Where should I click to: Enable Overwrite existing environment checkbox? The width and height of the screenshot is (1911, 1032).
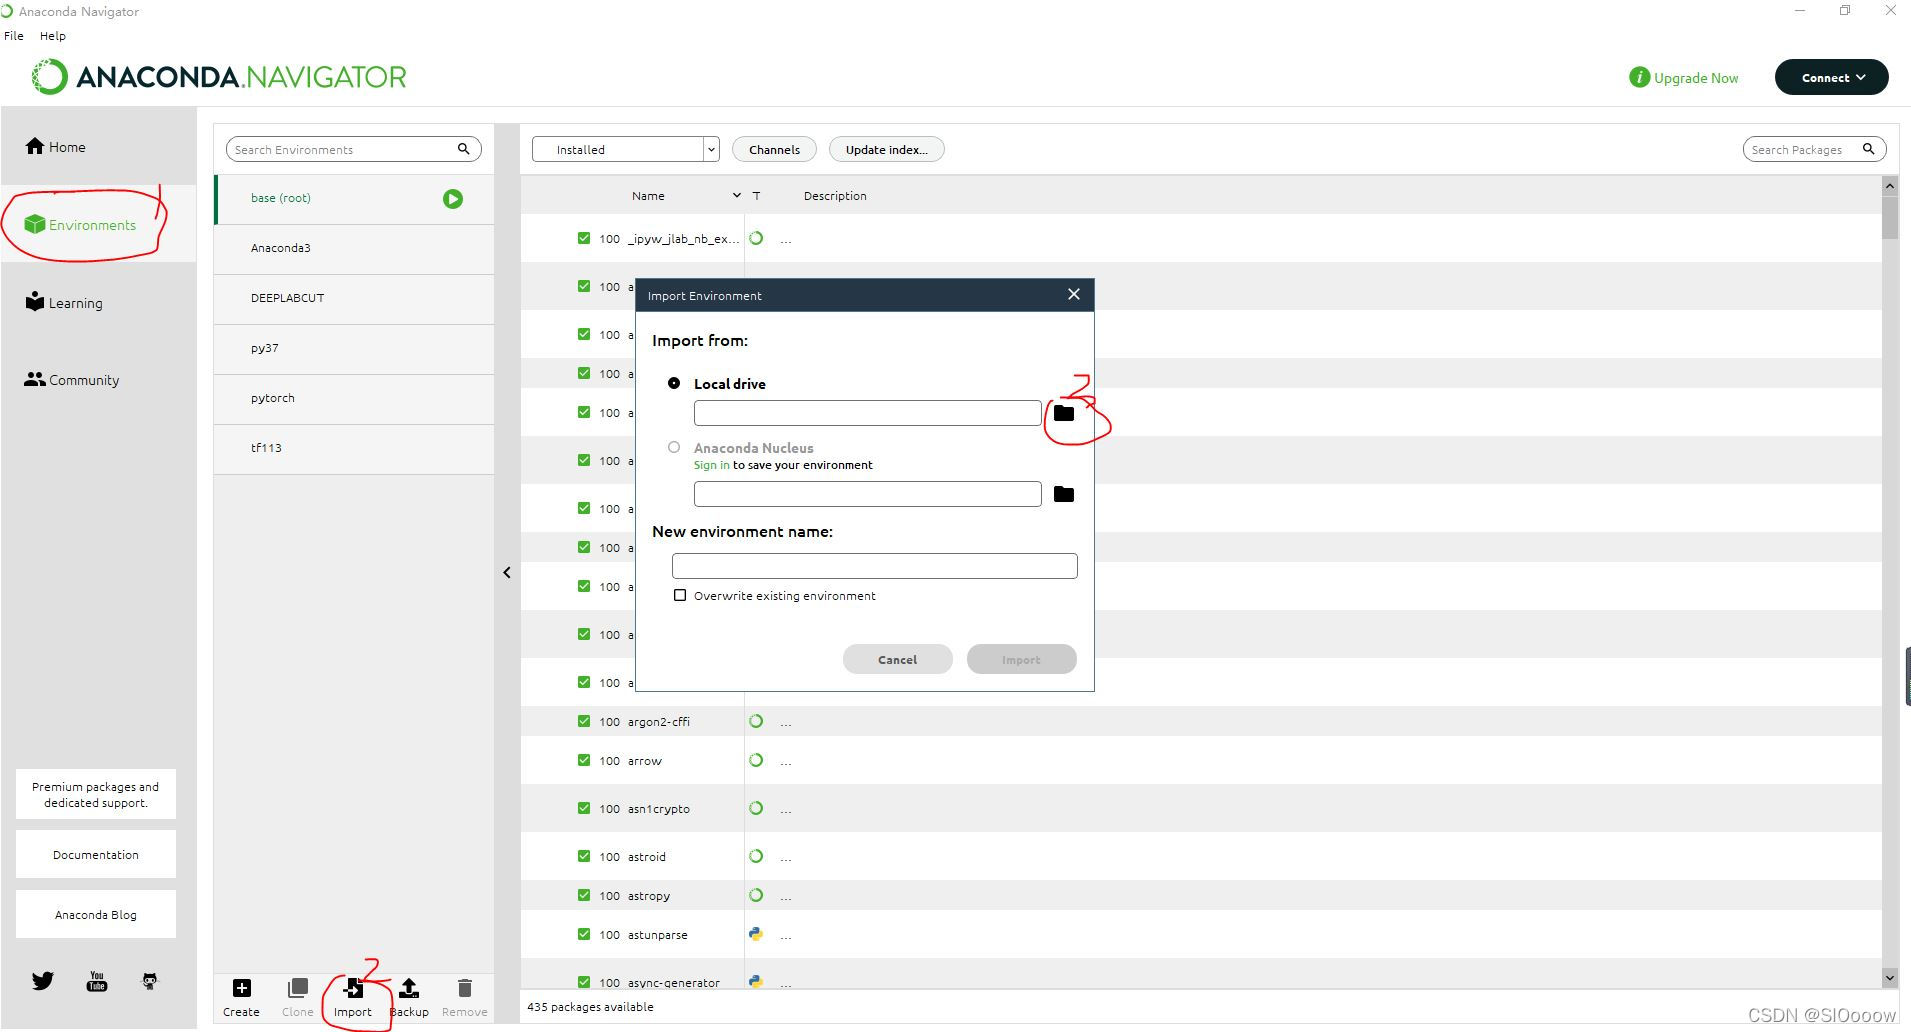[680, 595]
